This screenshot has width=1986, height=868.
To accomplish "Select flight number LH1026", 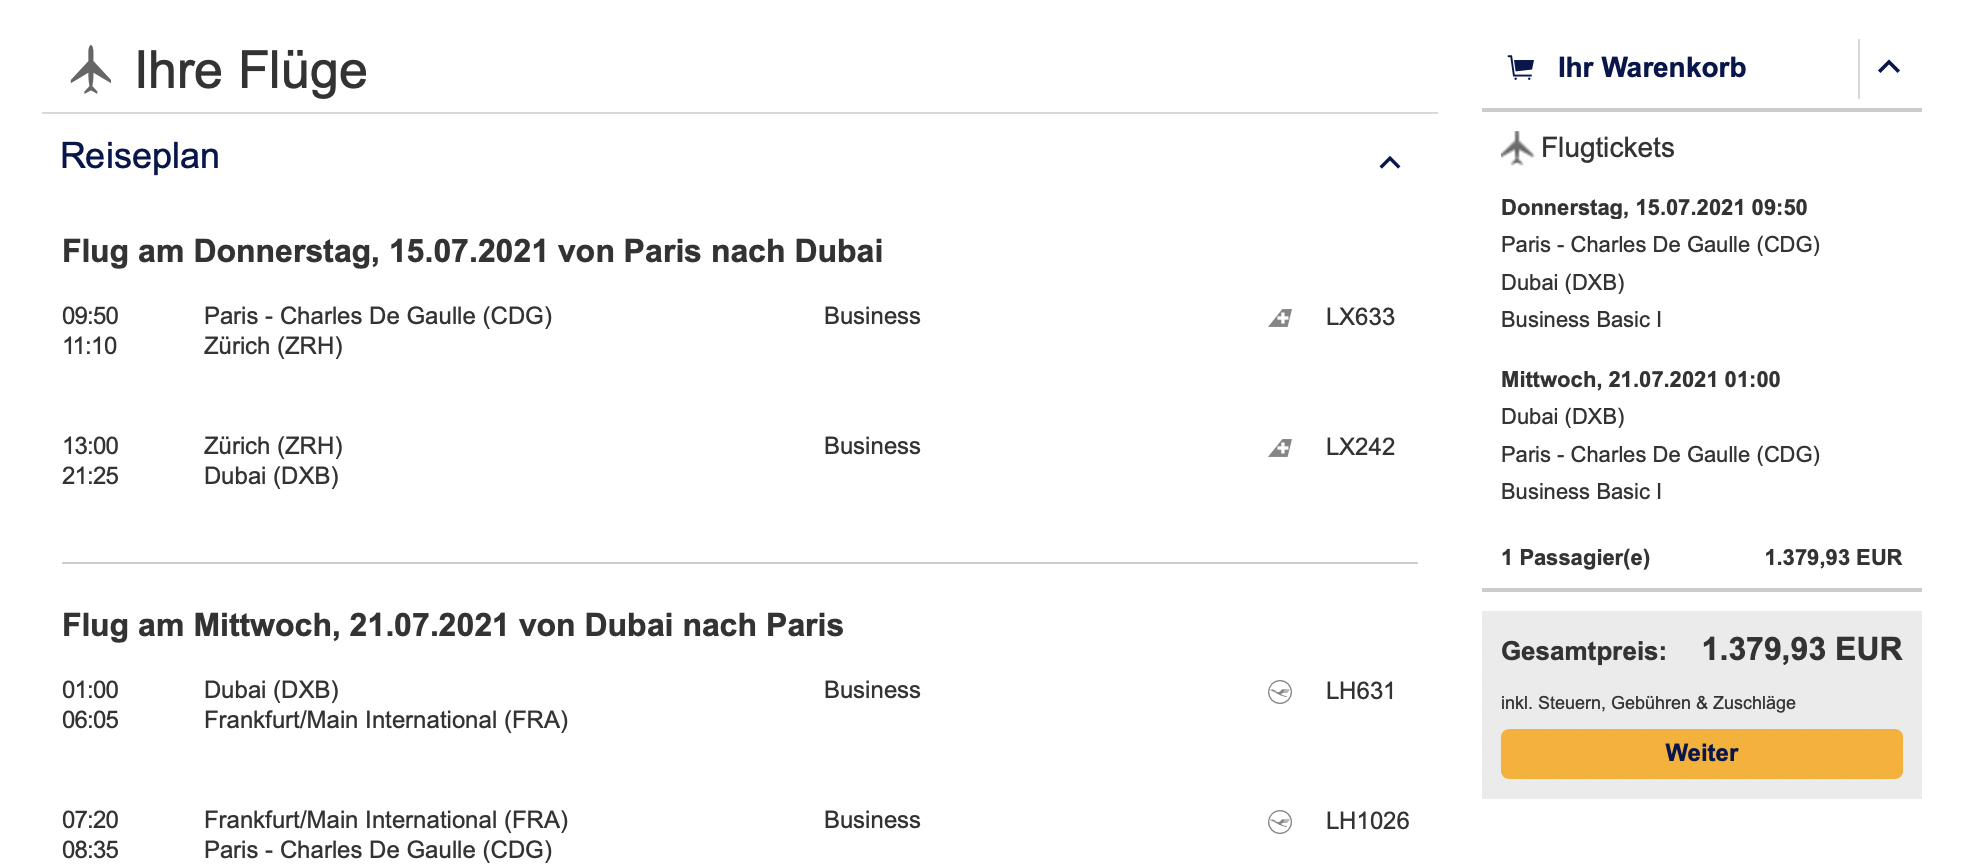I will [1367, 821].
